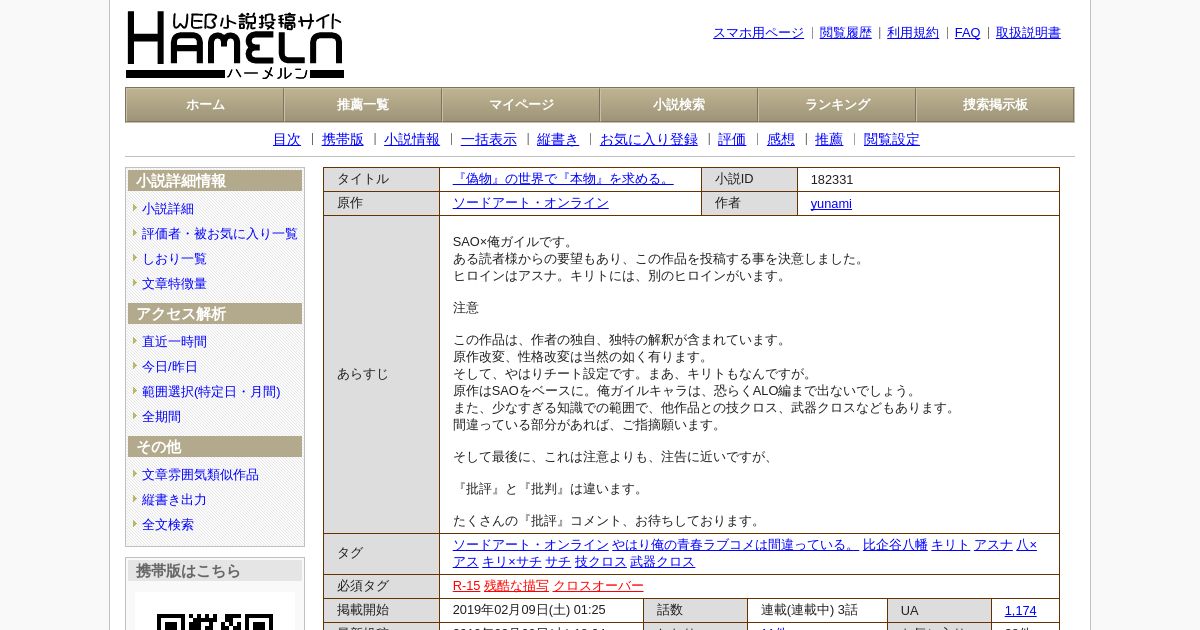Image resolution: width=1200 pixels, height=630 pixels.
Task: Click the Hameln site logo
Action: point(235,45)
